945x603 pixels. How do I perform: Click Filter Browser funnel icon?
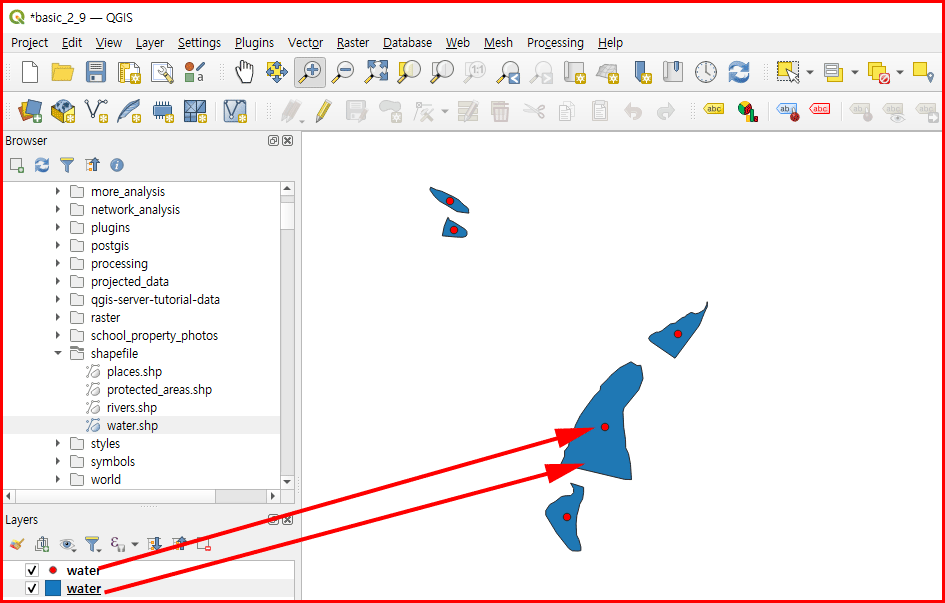[67, 164]
